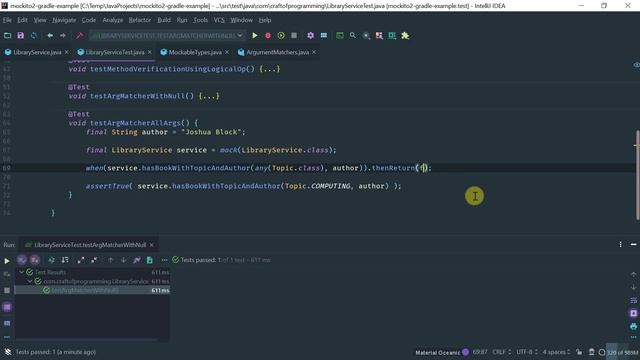Run with coverage icon in toolbar
The height and width of the screenshot is (360, 640).
pos(281,36)
